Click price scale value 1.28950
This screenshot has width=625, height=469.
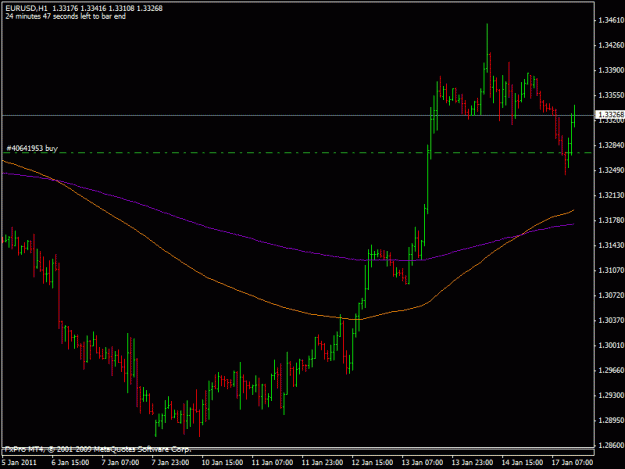[x=611, y=420]
